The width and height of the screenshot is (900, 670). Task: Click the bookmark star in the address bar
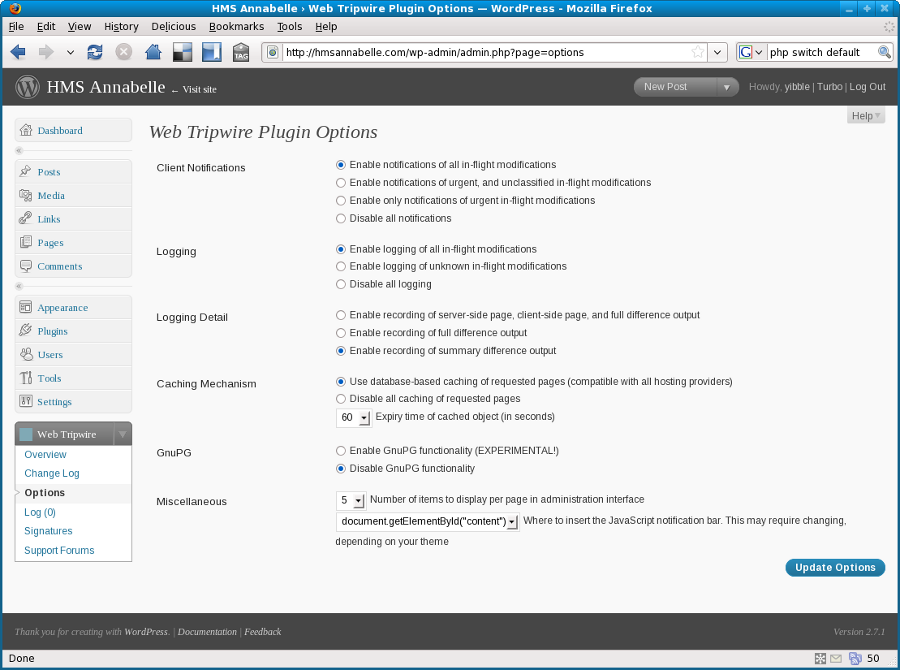pos(698,52)
